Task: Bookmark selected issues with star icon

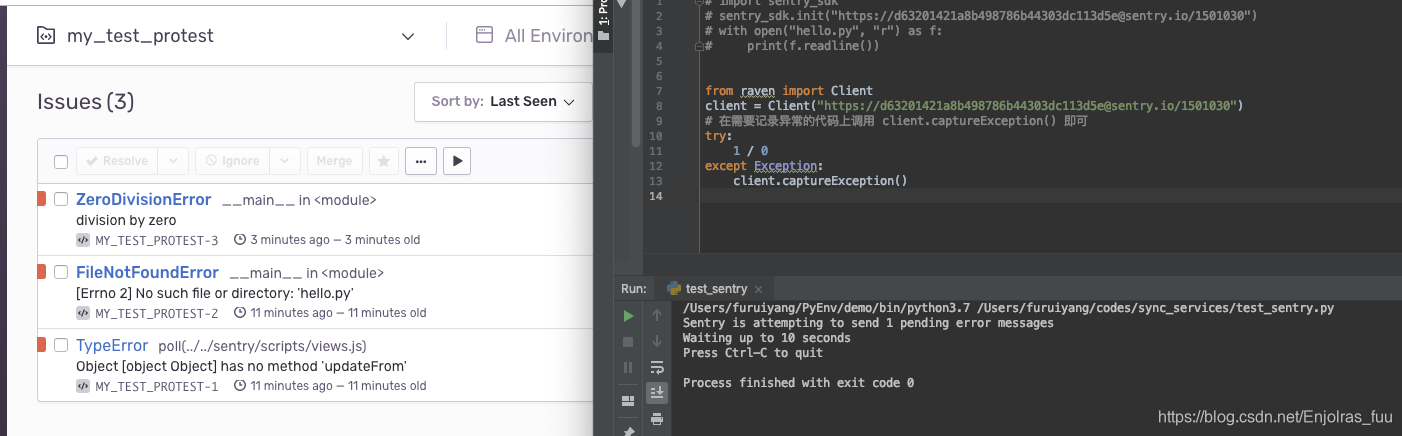Action: click(x=382, y=160)
